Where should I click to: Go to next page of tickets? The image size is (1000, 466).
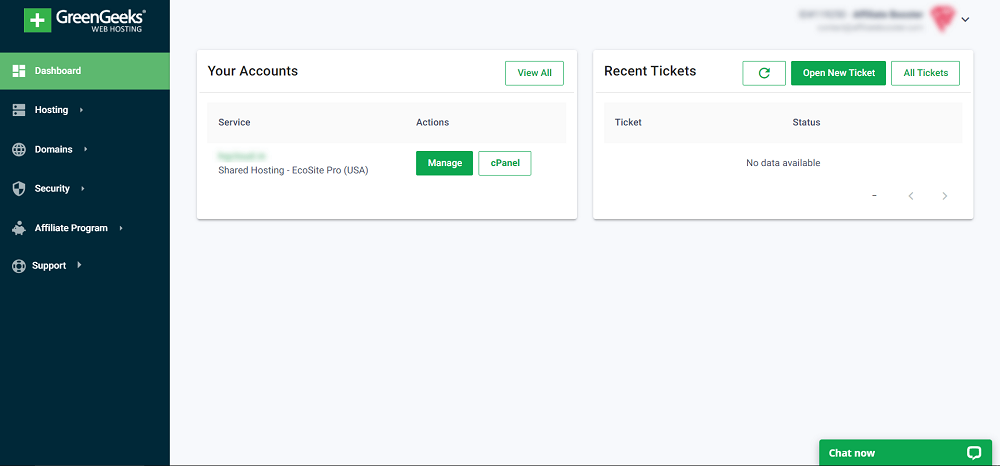[x=945, y=196]
